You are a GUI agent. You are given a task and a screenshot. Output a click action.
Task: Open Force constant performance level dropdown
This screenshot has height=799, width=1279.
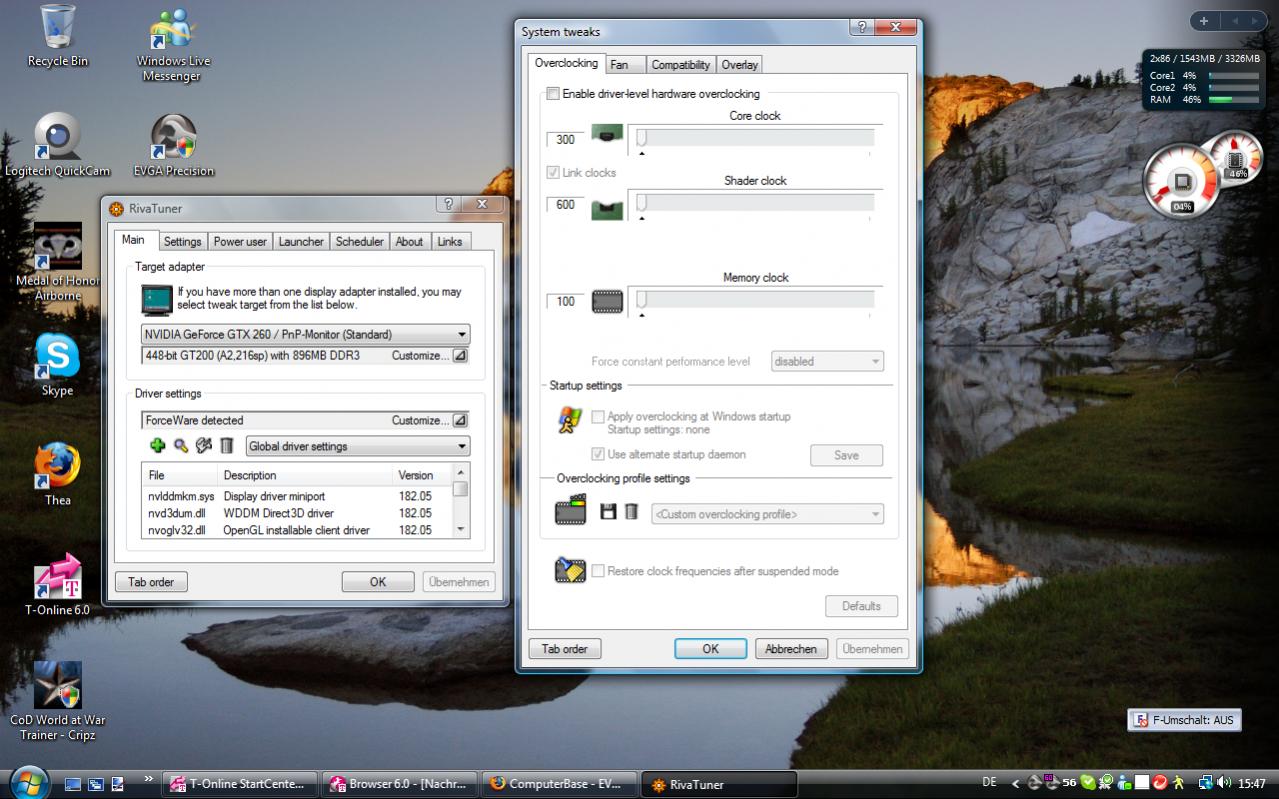click(827, 361)
